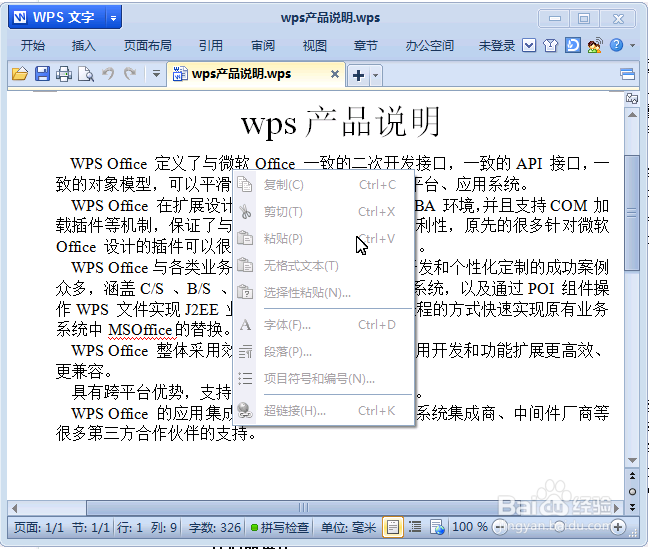Click the shirt skin-change icon
The width and height of the screenshot is (649, 549).
point(550,45)
